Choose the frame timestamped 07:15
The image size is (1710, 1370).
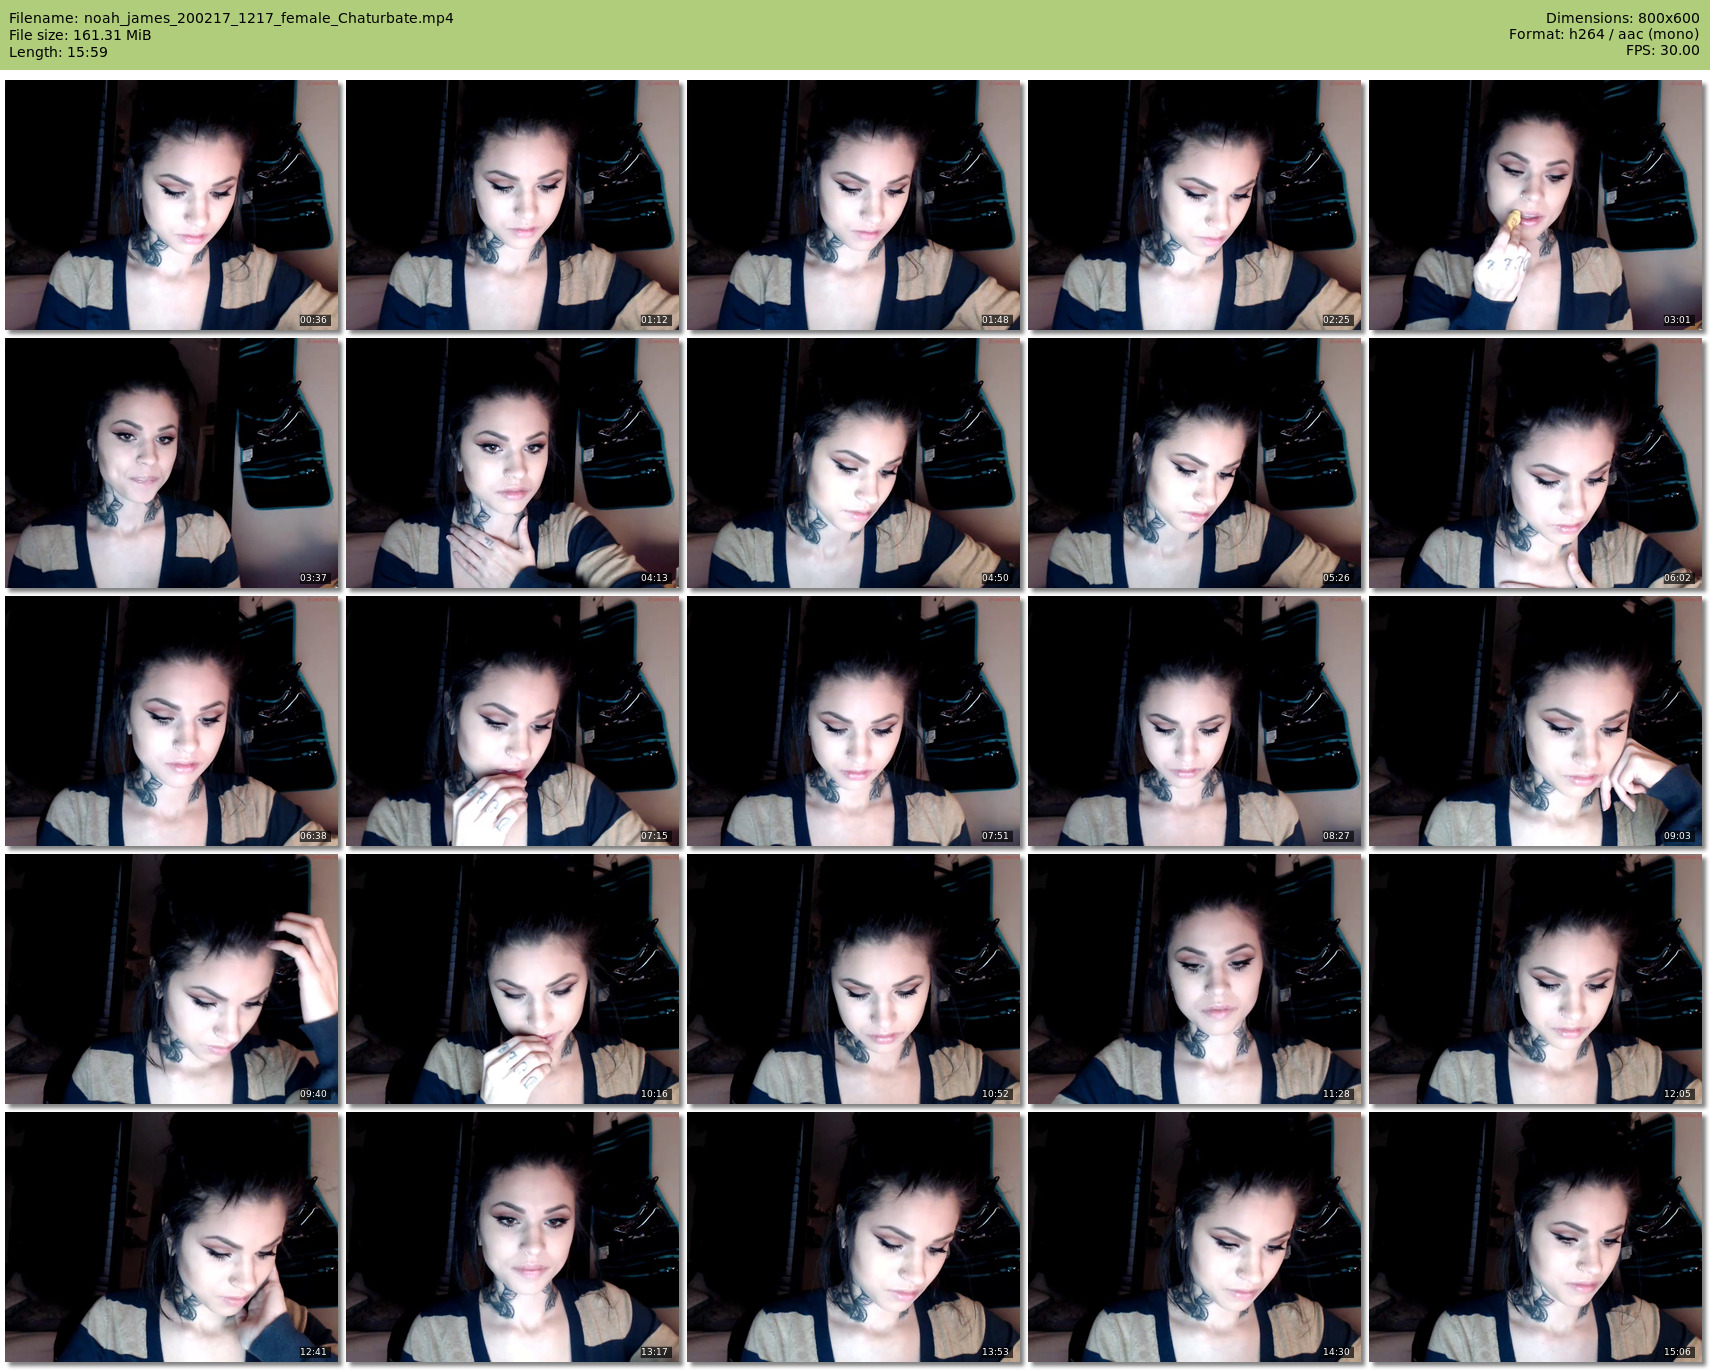(x=513, y=721)
